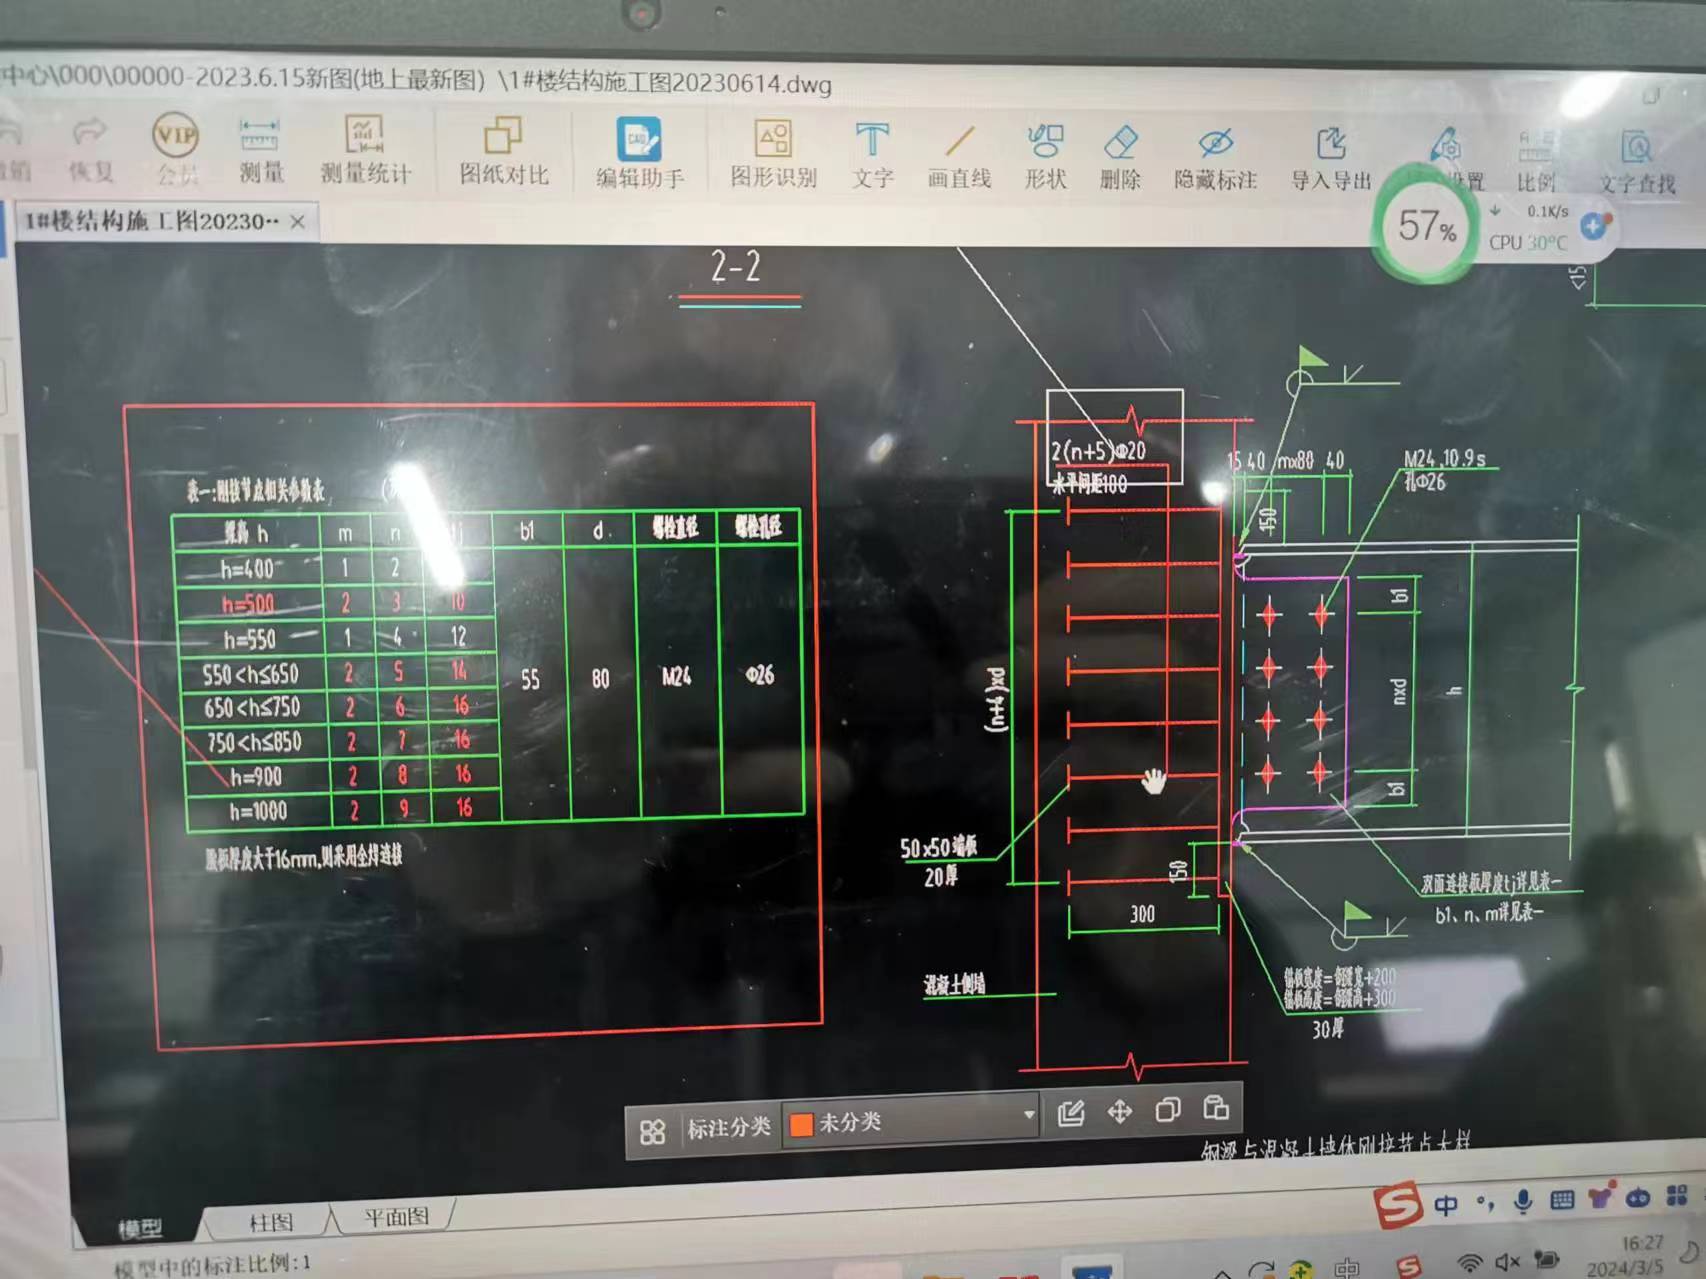Click the '混凝土侧墙' label in drawing
This screenshot has width=1706, height=1279.
pyautogui.click(x=955, y=984)
